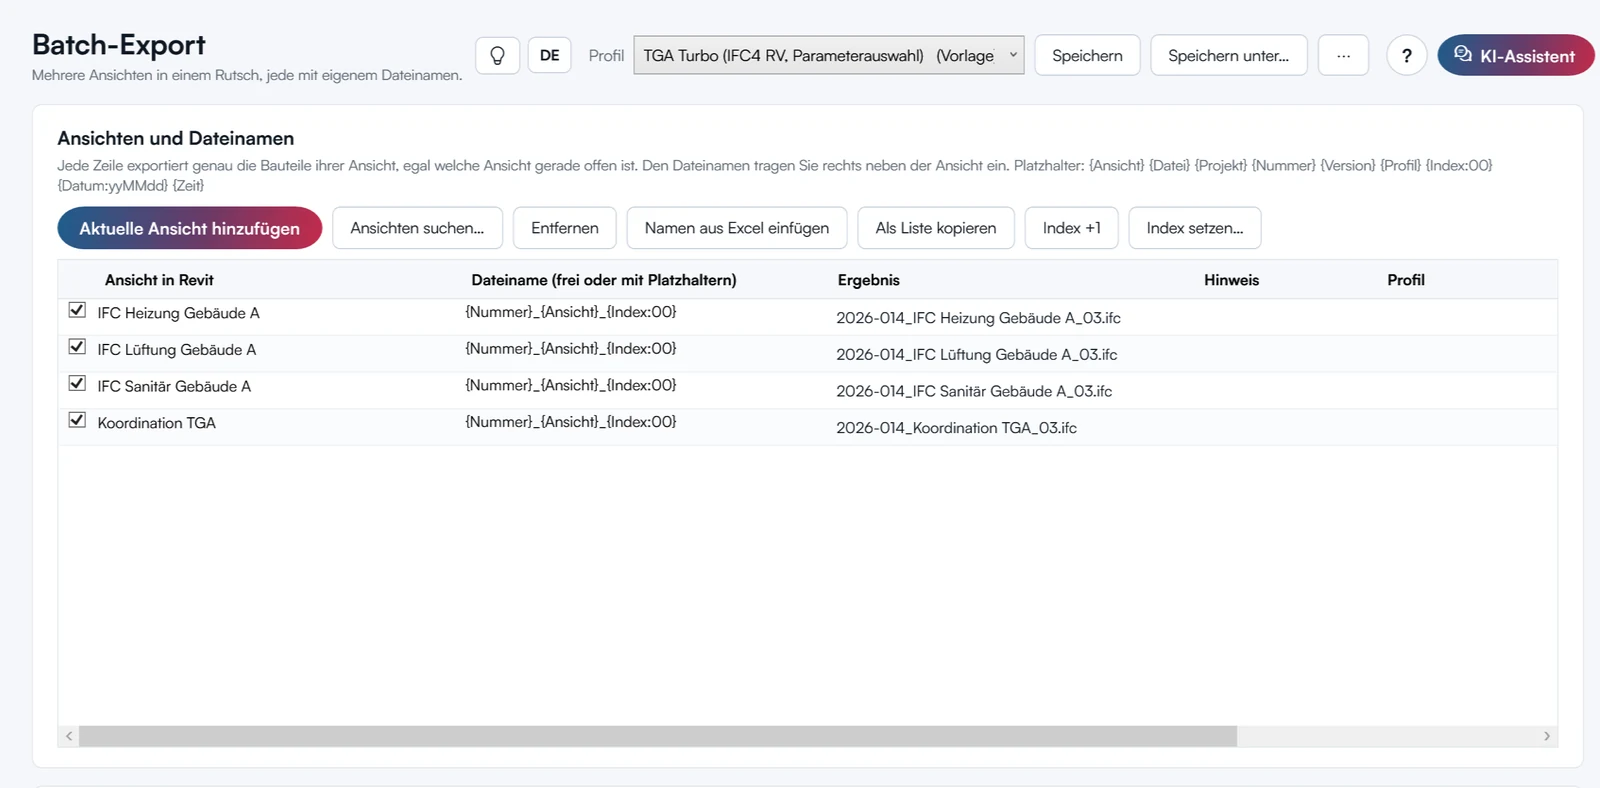Screen dimensions: 1600x788
Task: Switch language with the DE button
Action: click(x=549, y=56)
